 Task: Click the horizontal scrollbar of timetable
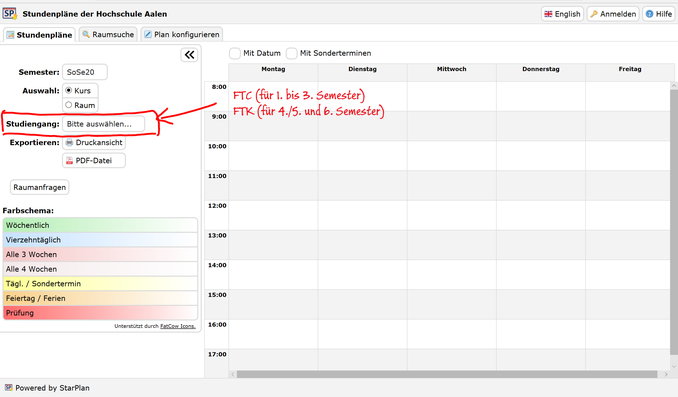click(447, 374)
